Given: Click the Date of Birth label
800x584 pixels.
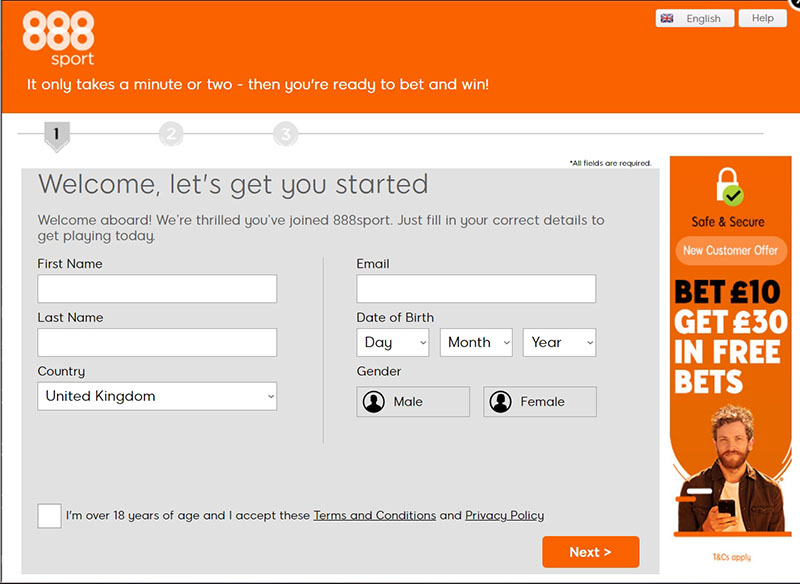Looking at the screenshot, I should click(395, 317).
